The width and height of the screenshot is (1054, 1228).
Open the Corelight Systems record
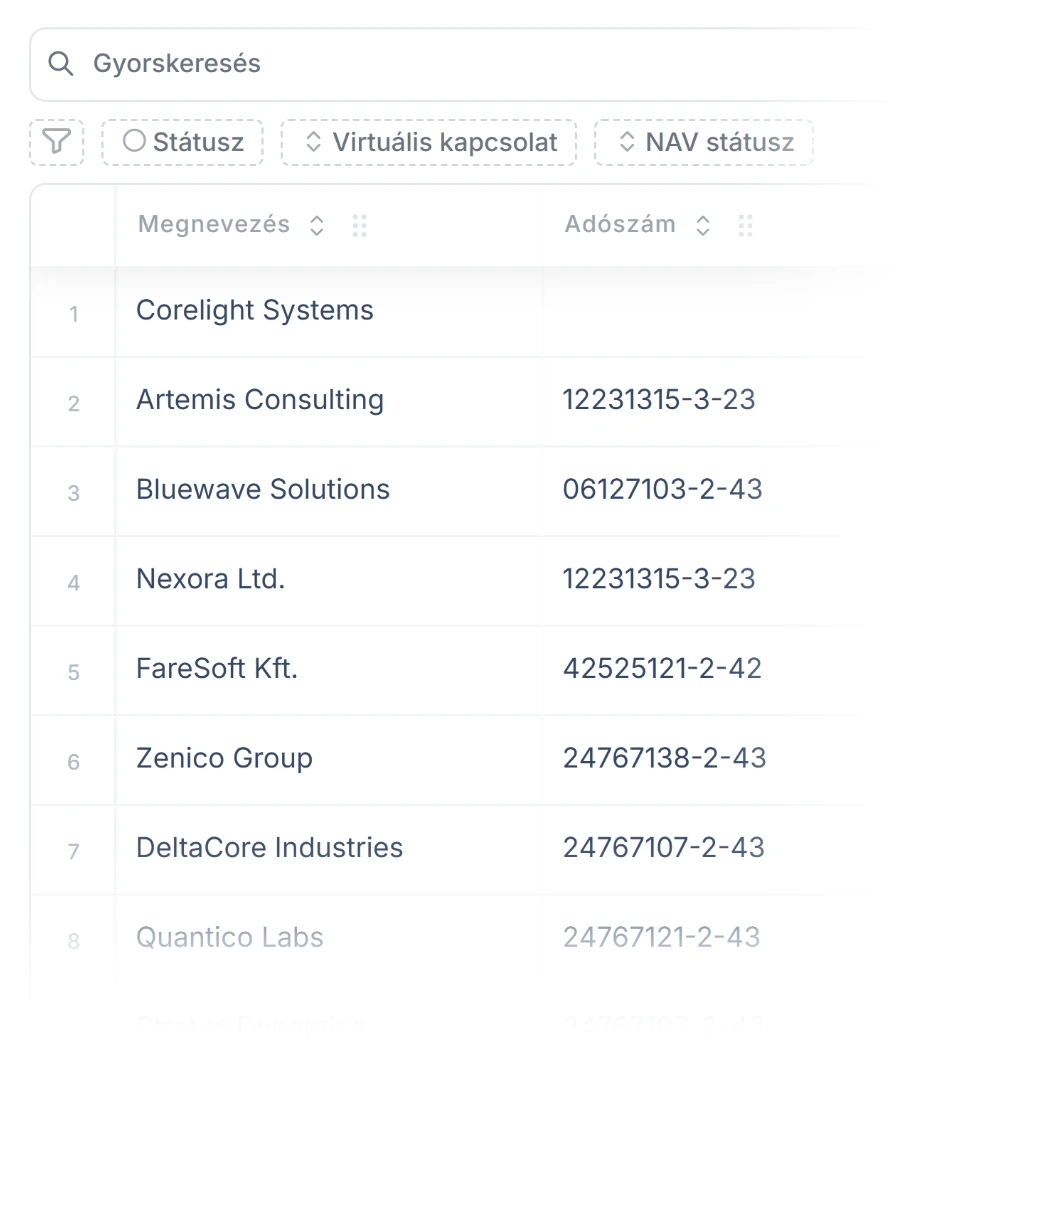tap(254, 311)
